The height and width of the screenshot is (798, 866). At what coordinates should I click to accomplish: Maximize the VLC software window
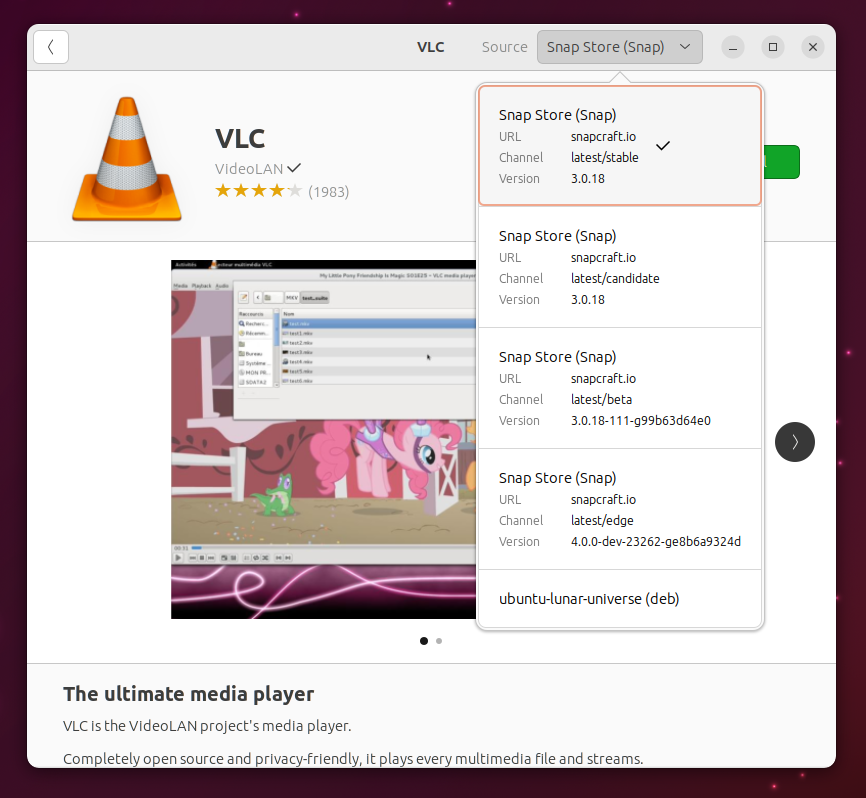point(773,47)
